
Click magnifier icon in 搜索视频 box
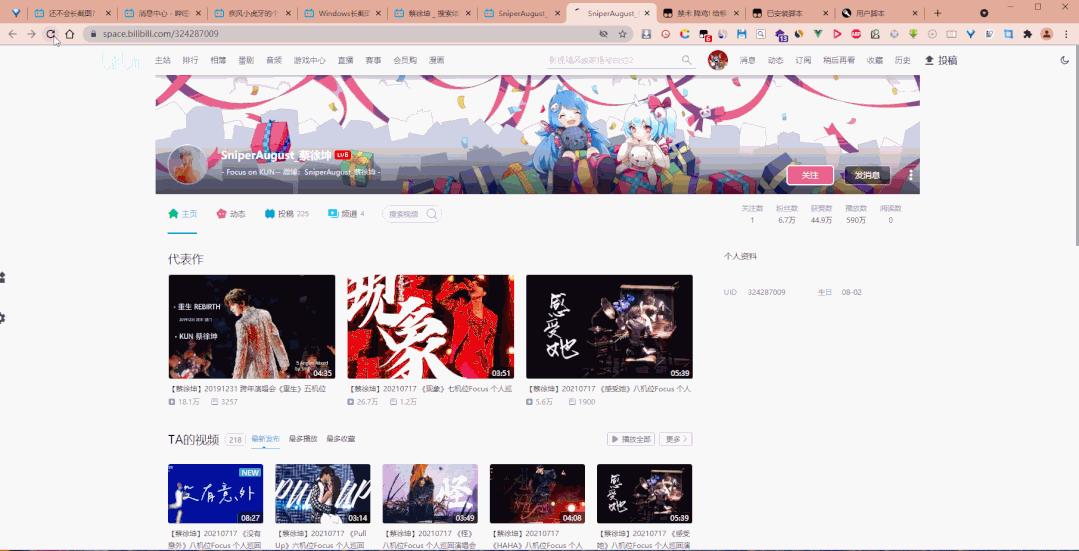431,214
